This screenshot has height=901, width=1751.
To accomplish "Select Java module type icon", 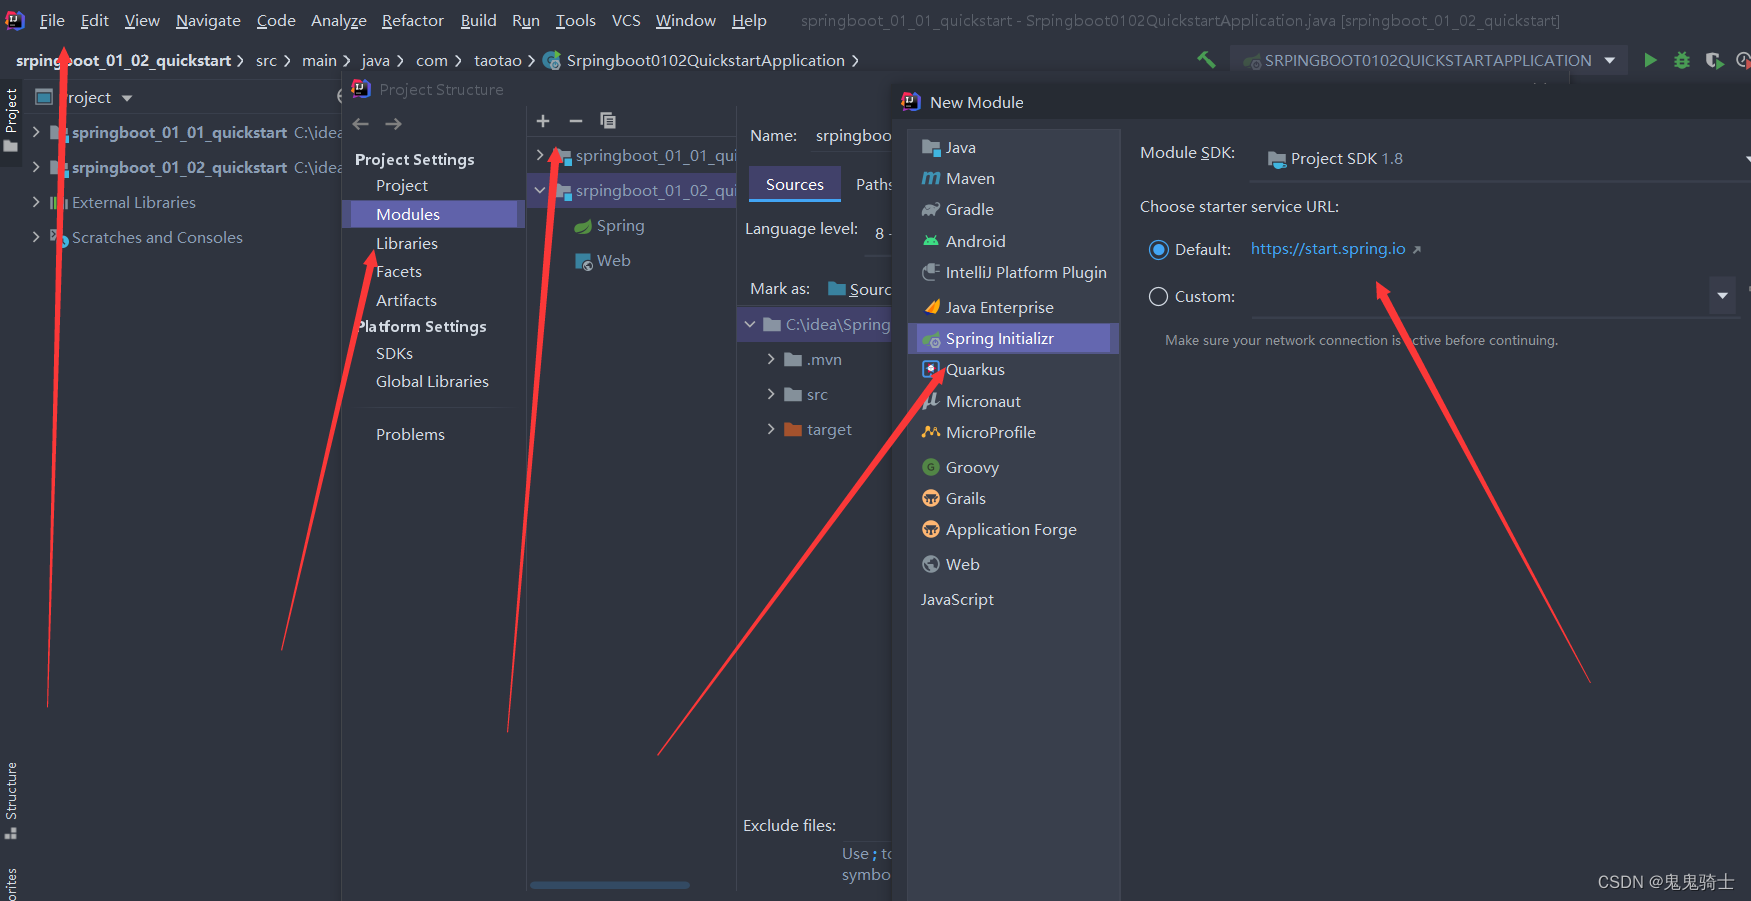I will (x=931, y=148).
